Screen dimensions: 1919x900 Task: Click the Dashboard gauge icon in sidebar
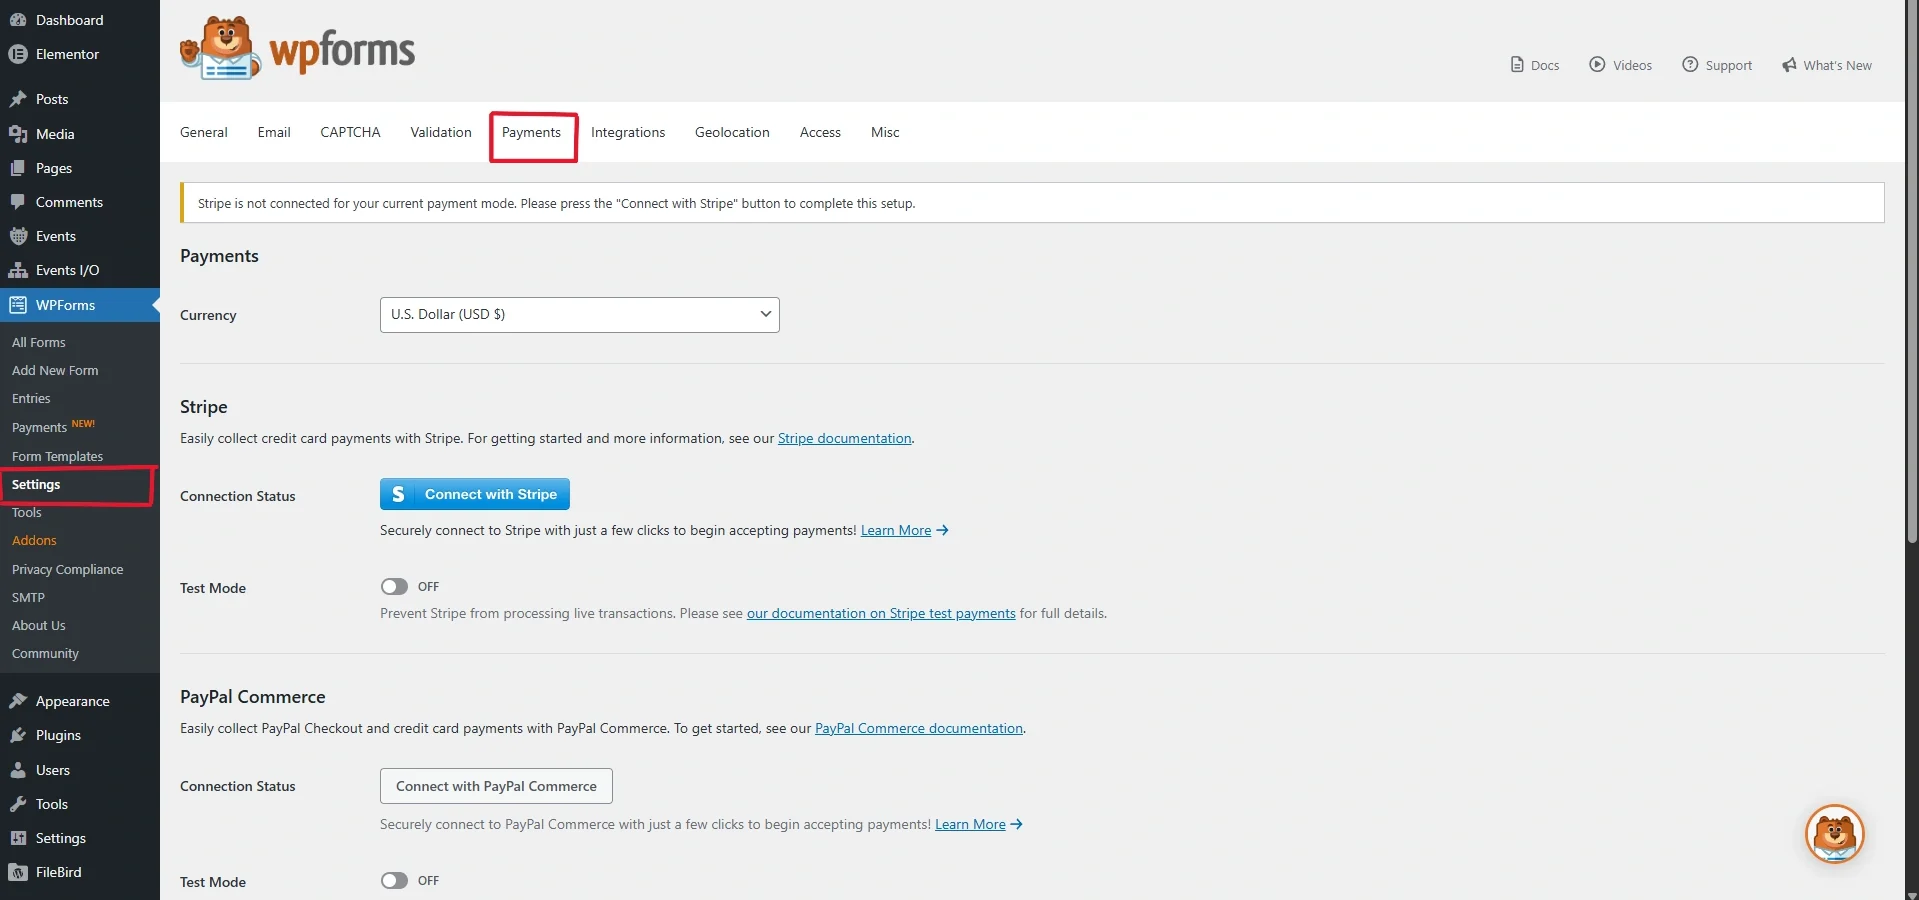pyautogui.click(x=18, y=20)
